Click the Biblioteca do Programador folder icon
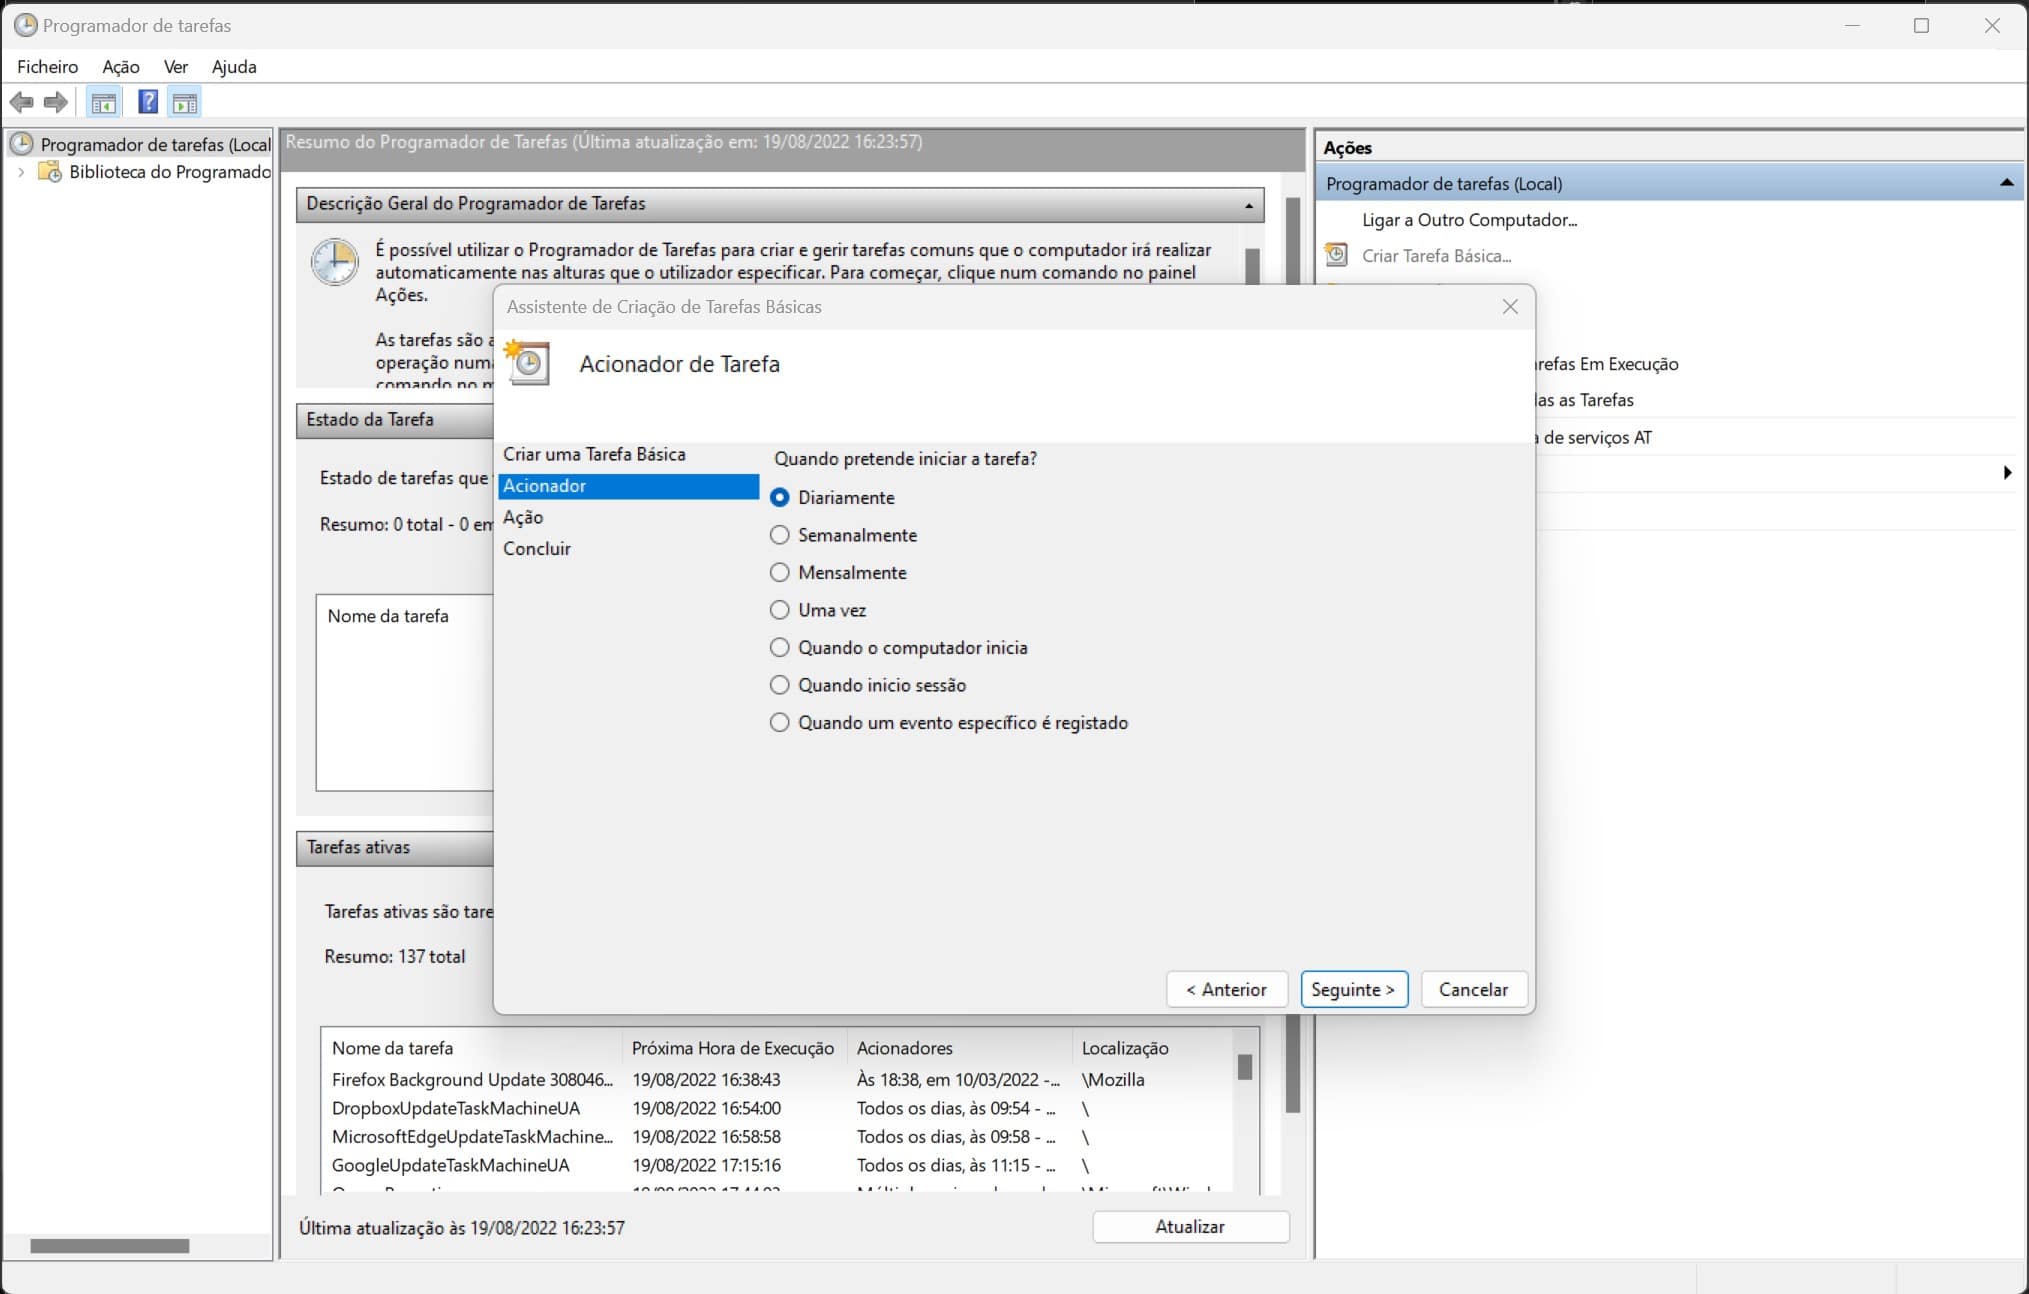This screenshot has width=2029, height=1294. click(49, 172)
